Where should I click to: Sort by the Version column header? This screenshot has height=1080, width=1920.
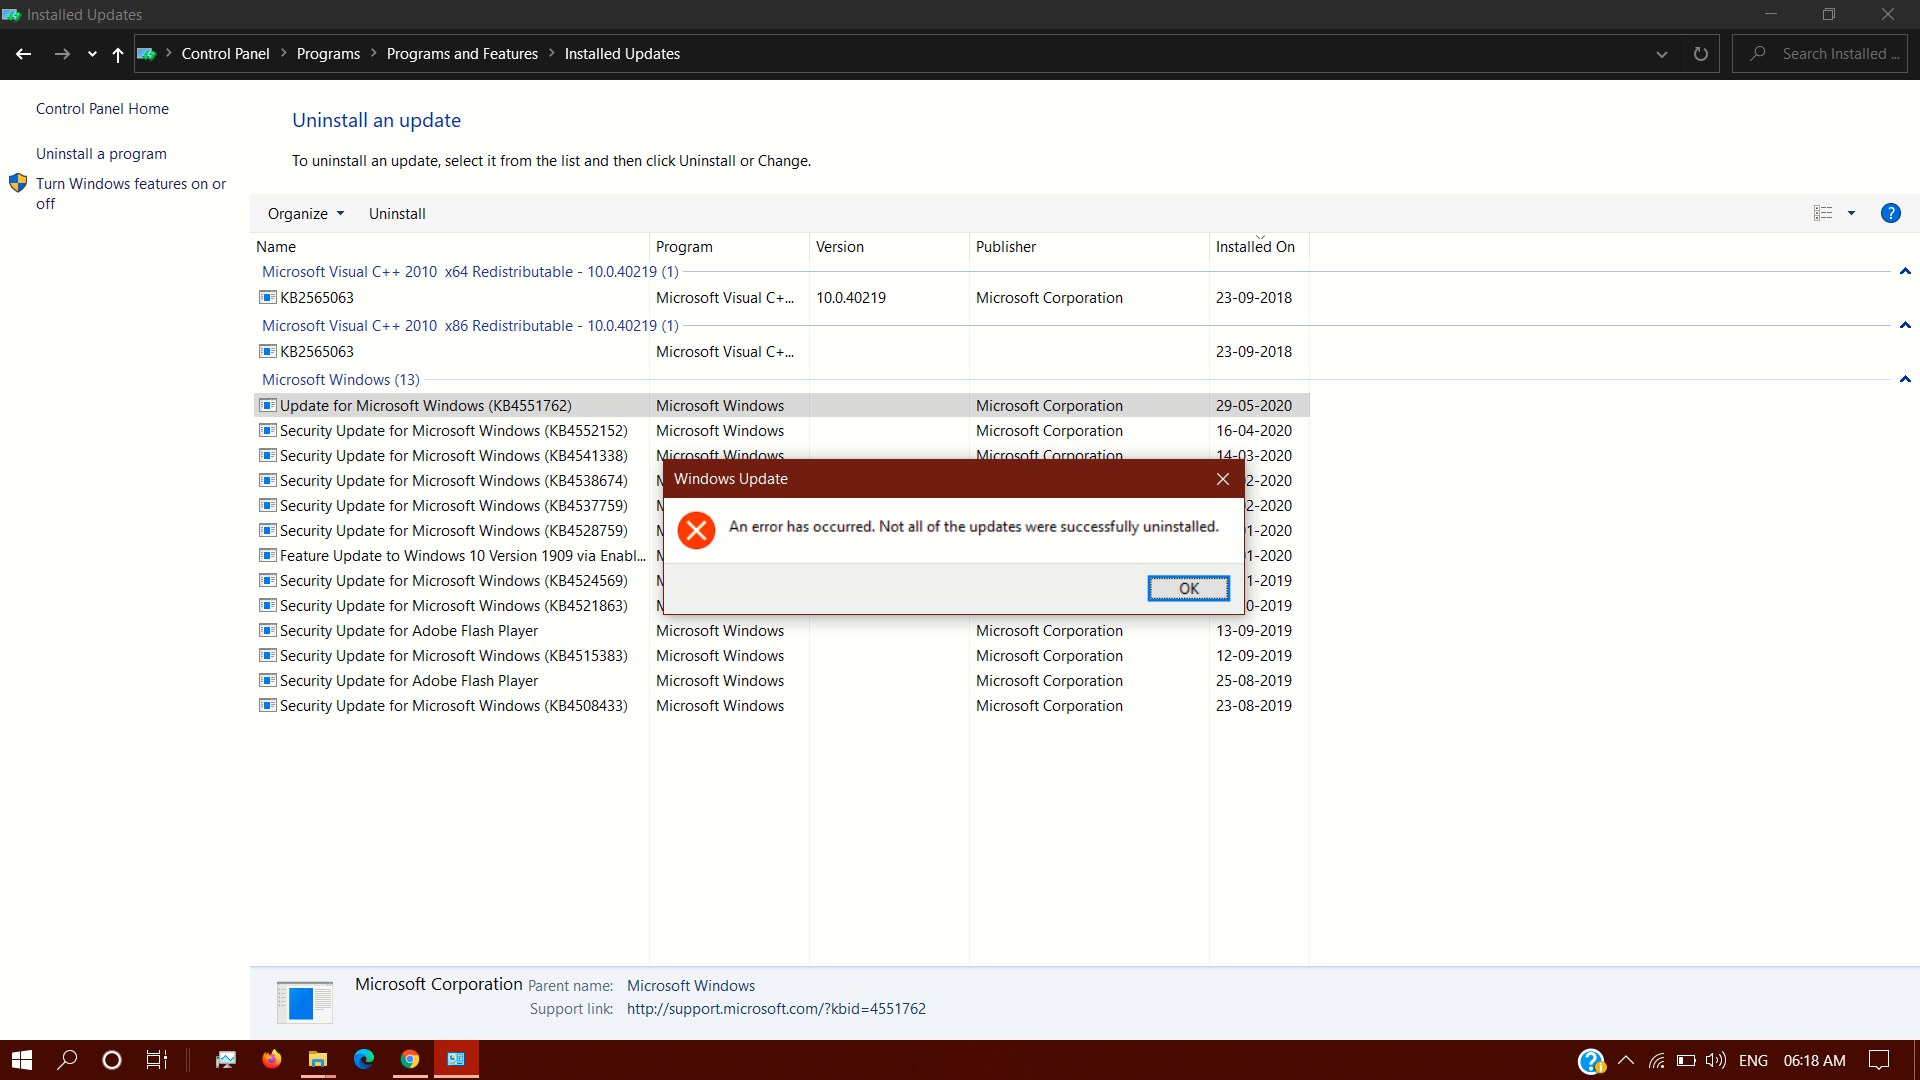889,247
